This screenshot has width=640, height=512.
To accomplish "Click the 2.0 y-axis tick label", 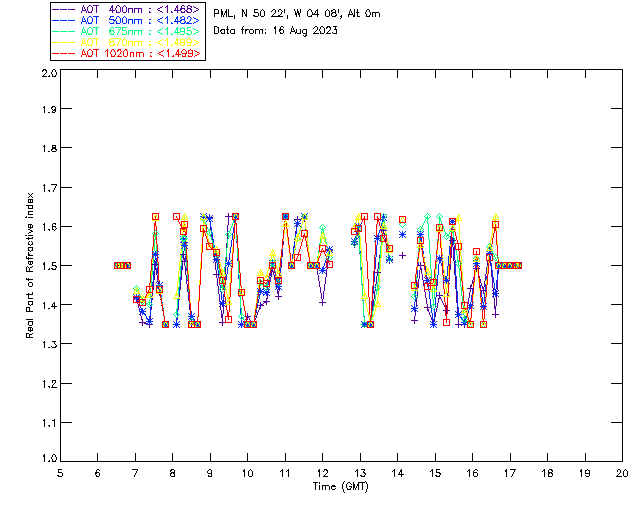I will (x=49, y=73).
